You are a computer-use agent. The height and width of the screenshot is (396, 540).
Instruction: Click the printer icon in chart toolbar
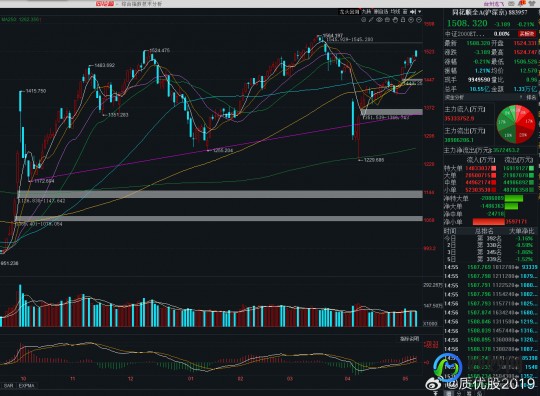pos(387,20)
